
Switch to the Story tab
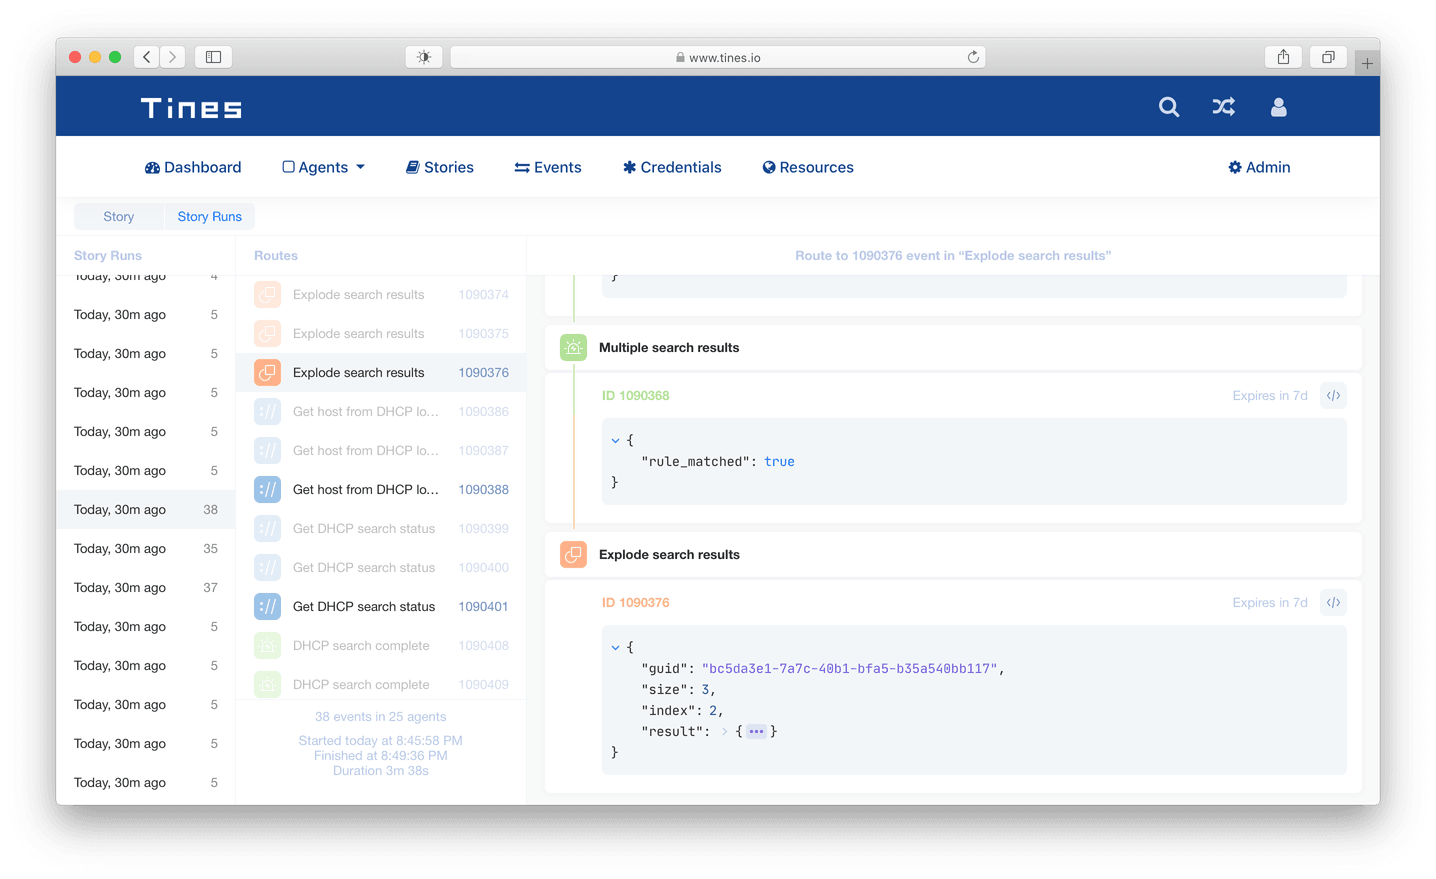[x=118, y=217]
